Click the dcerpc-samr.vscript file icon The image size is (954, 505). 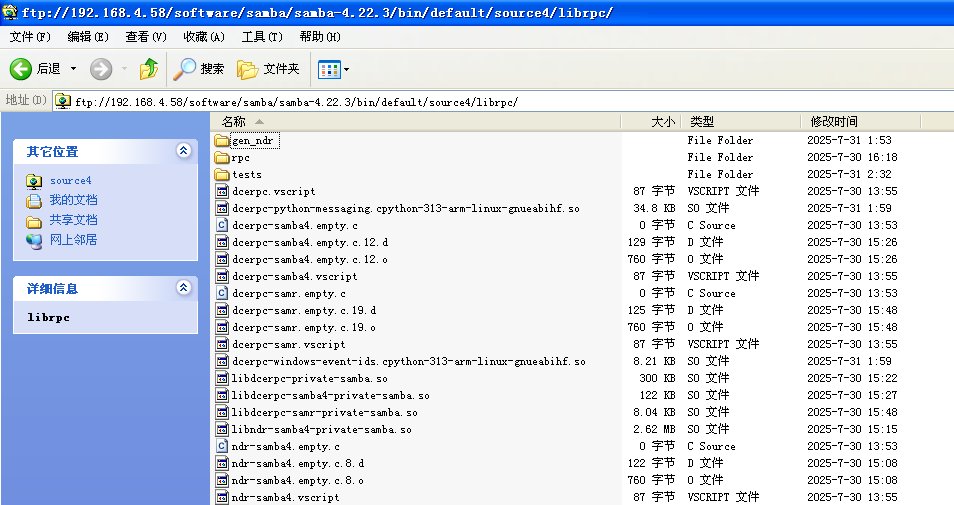[x=222, y=344]
